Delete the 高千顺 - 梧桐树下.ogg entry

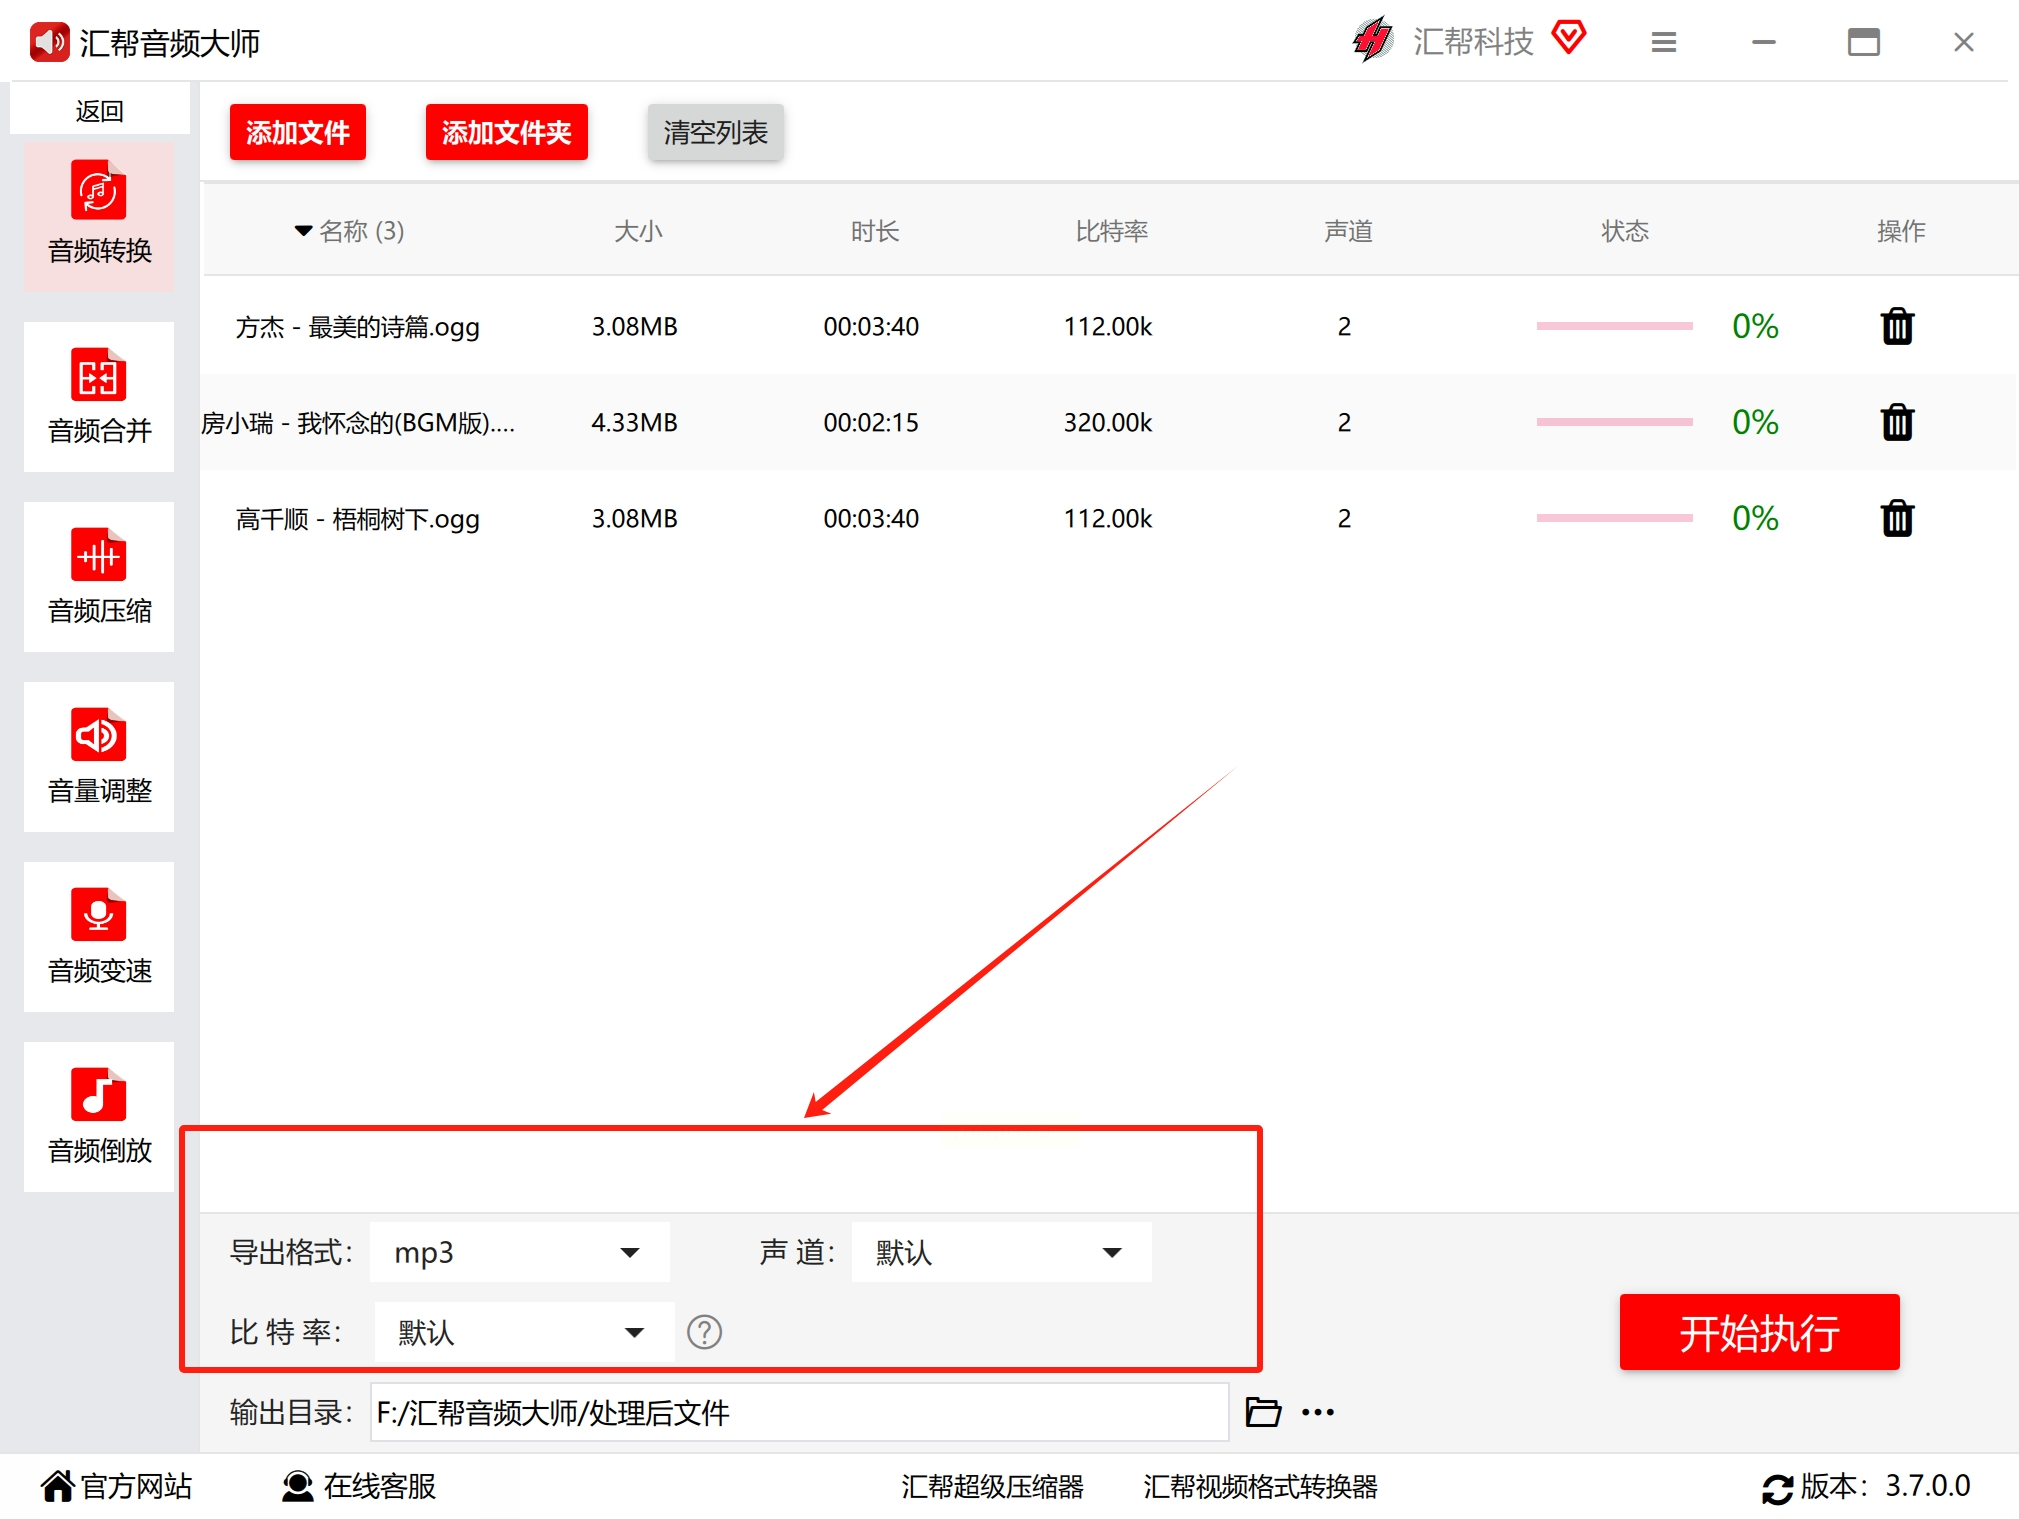pos(1896,519)
